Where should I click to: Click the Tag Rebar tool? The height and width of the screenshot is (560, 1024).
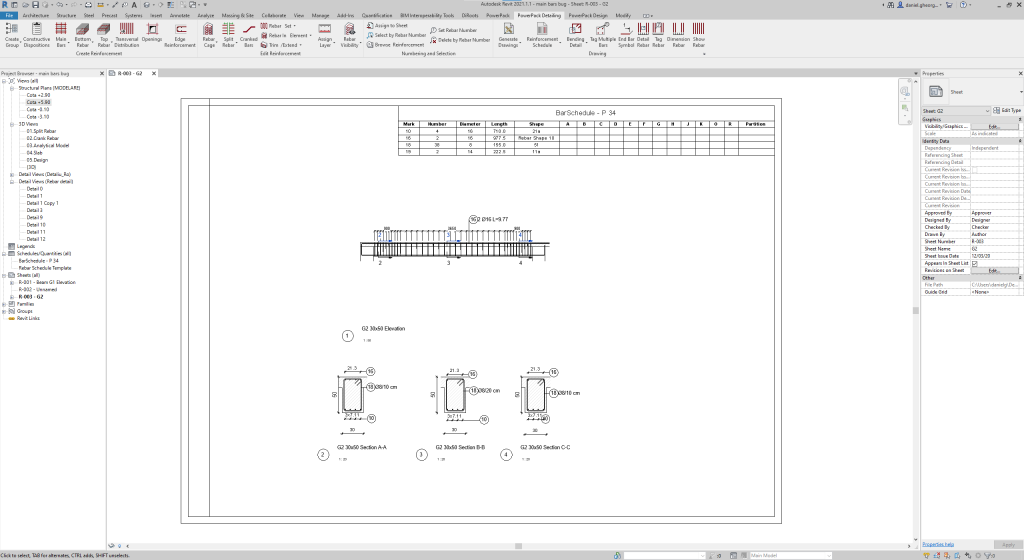click(x=658, y=35)
